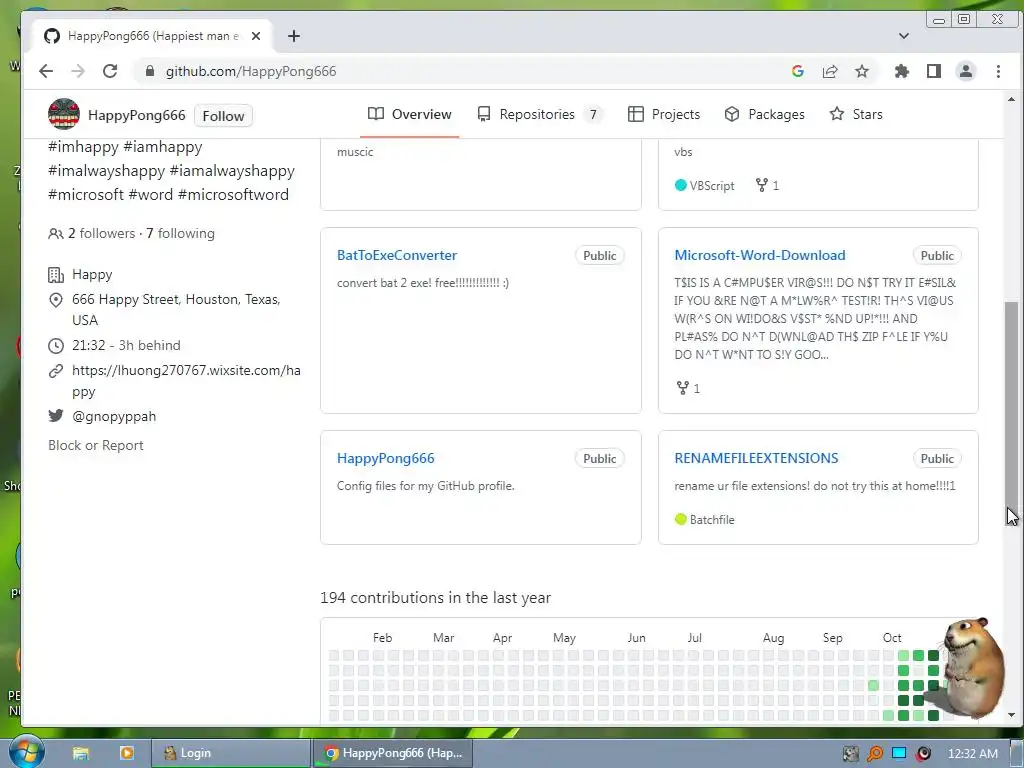Click the leftmost system tray icon

pyautogui.click(x=850, y=754)
